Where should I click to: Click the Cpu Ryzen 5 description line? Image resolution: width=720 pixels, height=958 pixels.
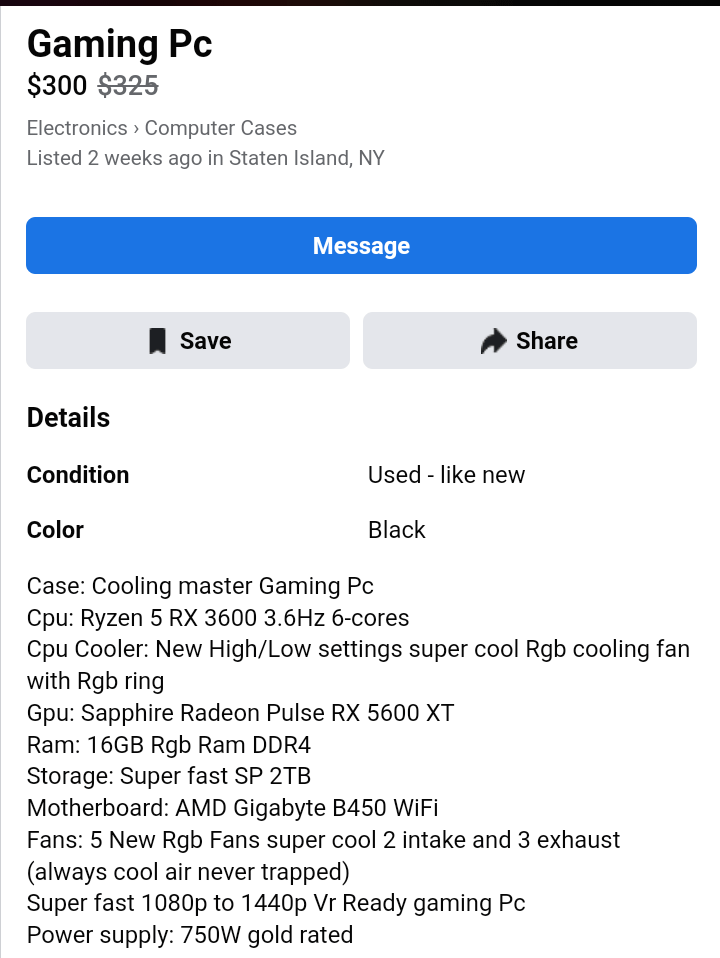218,618
